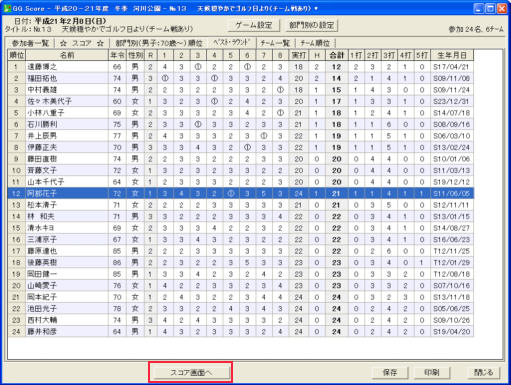Image resolution: width=511 pixels, height=385 pixels.
Task: Open the title bar dropdown arrow after game title
Action: 316,9
